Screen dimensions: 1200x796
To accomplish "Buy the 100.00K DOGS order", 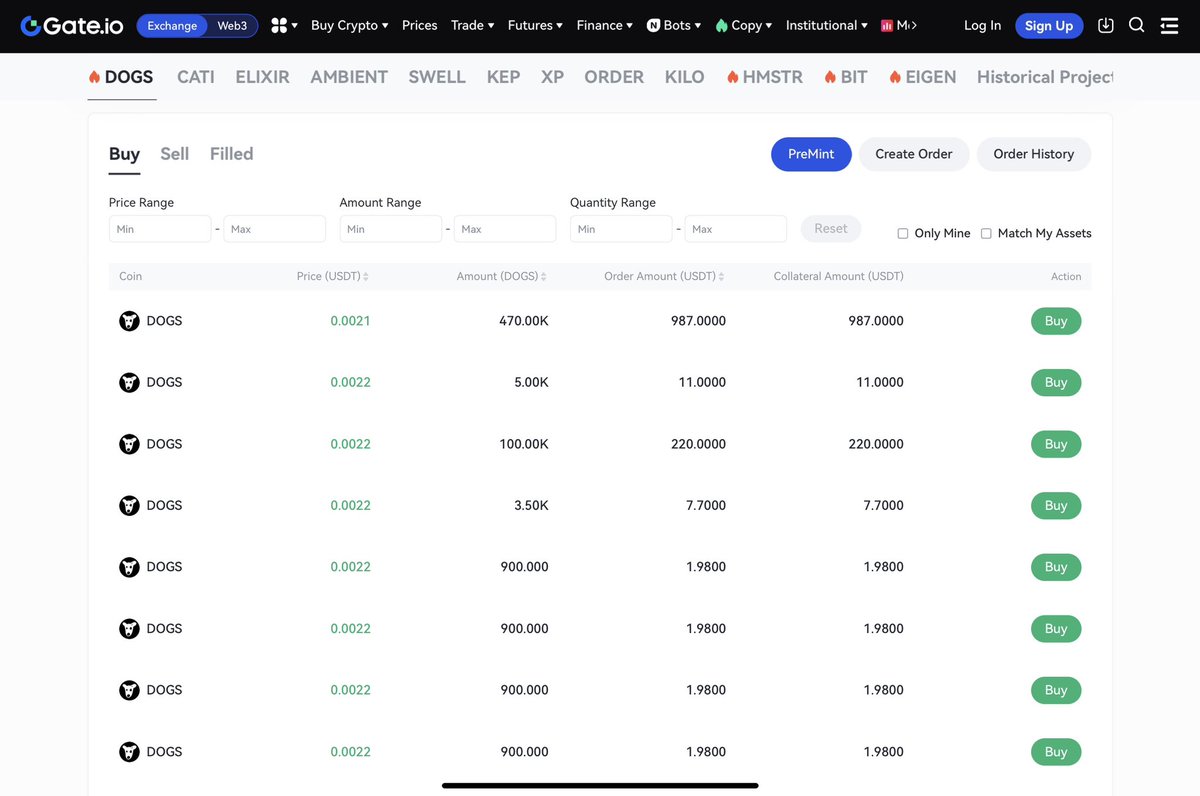I will 1056,444.
